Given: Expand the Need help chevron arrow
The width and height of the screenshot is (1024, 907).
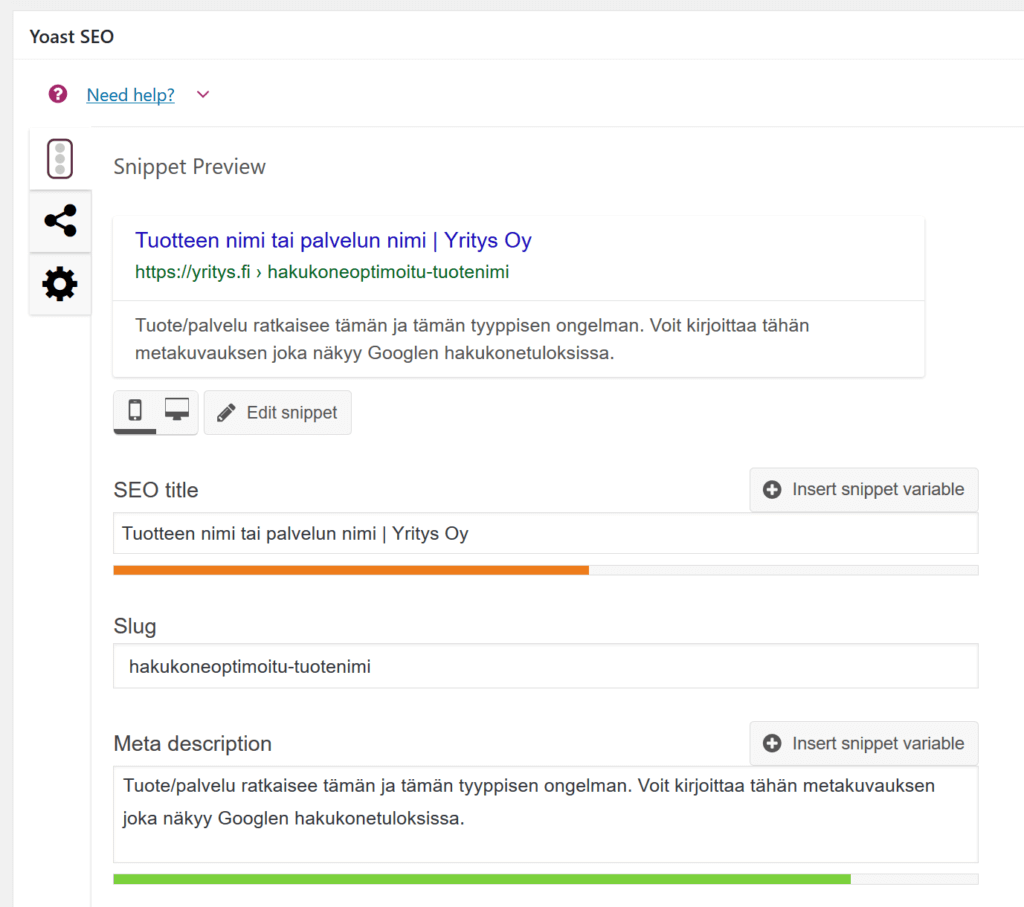Looking at the screenshot, I should pyautogui.click(x=203, y=95).
